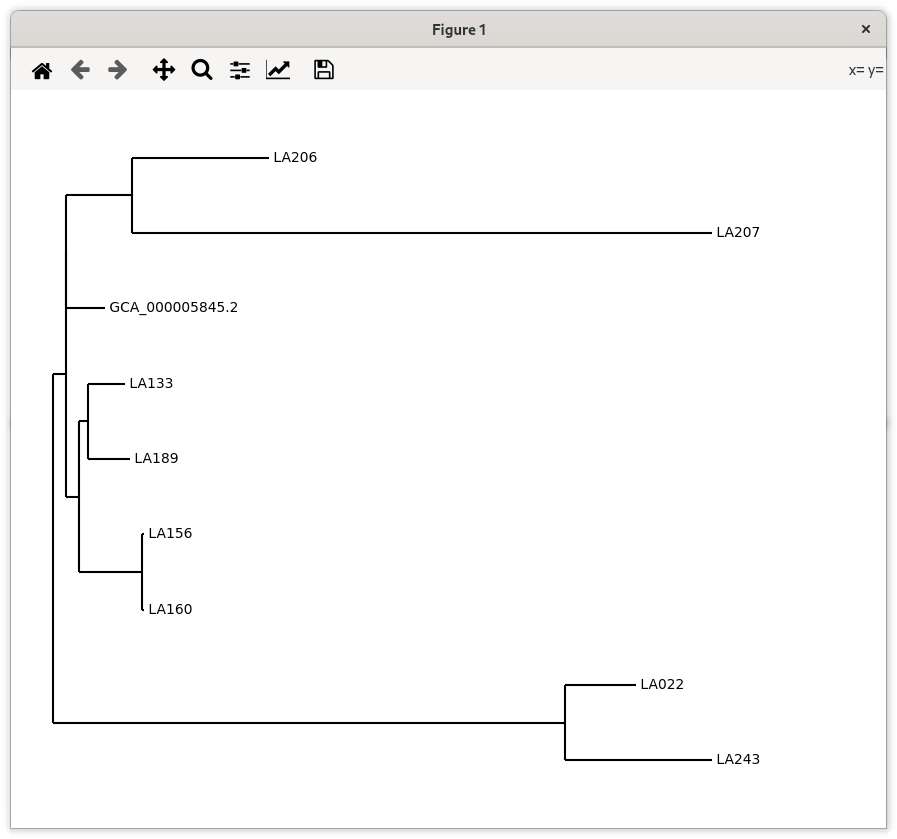Click the GCA_000005845.2 reference label

coord(173,308)
